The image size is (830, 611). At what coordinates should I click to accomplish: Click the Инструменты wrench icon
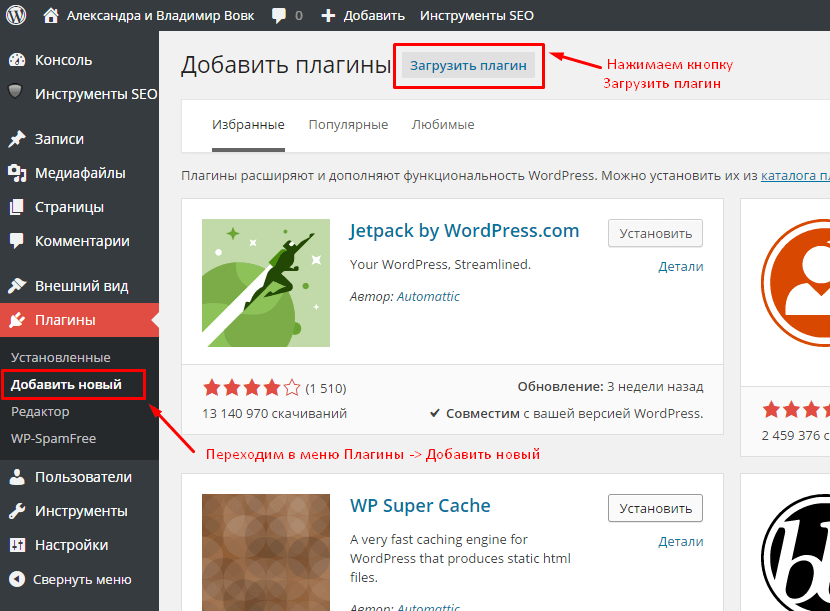click(17, 511)
